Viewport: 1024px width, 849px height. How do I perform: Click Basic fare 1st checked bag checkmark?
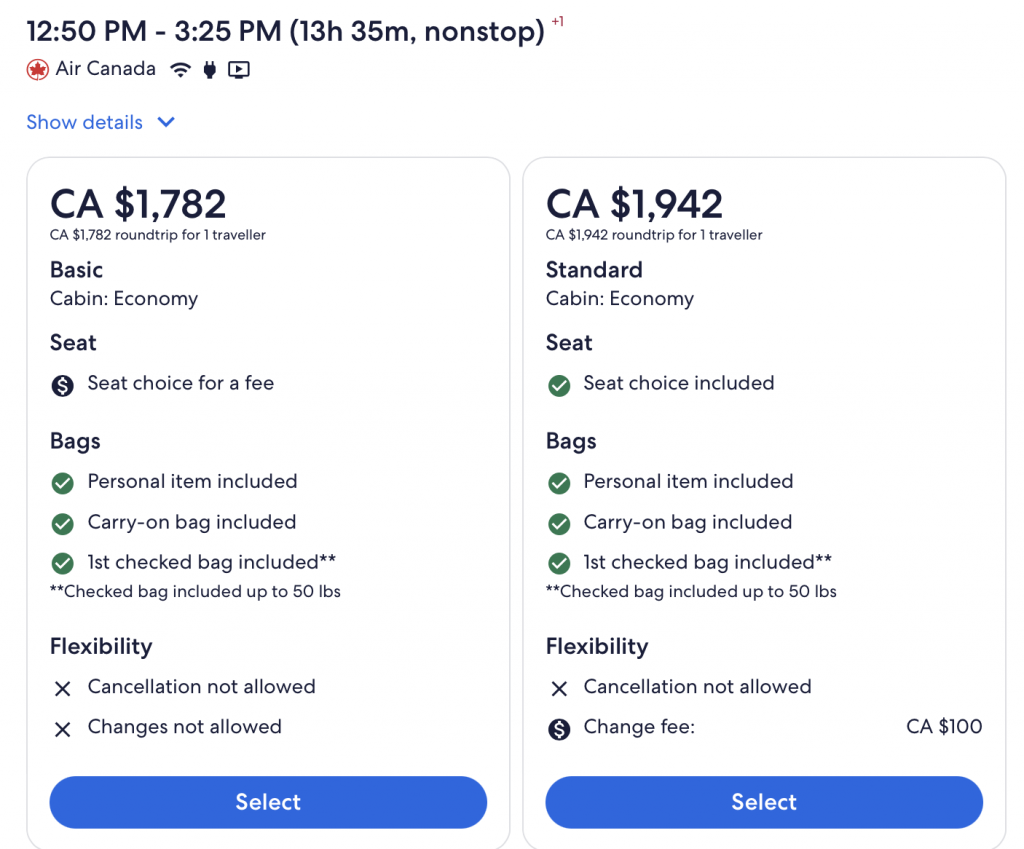pos(63,563)
